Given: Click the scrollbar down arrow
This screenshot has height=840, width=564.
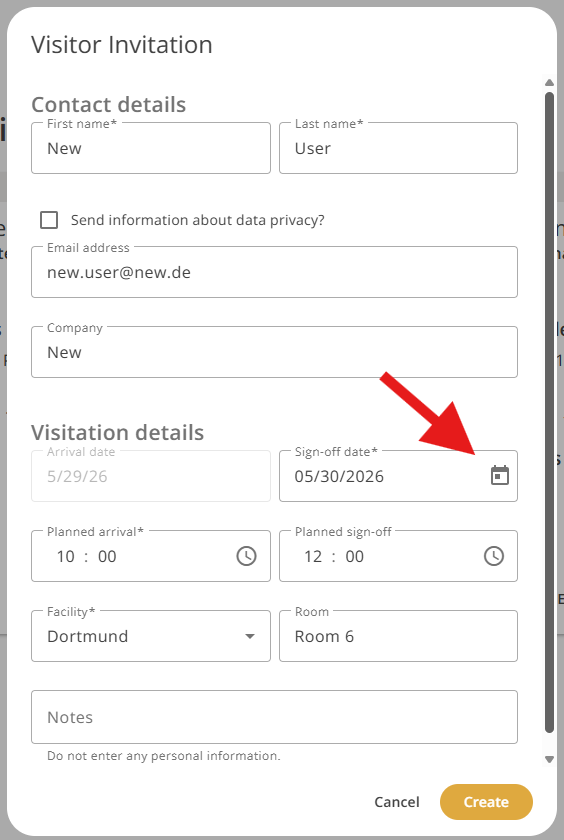Looking at the screenshot, I should coord(549,759).
